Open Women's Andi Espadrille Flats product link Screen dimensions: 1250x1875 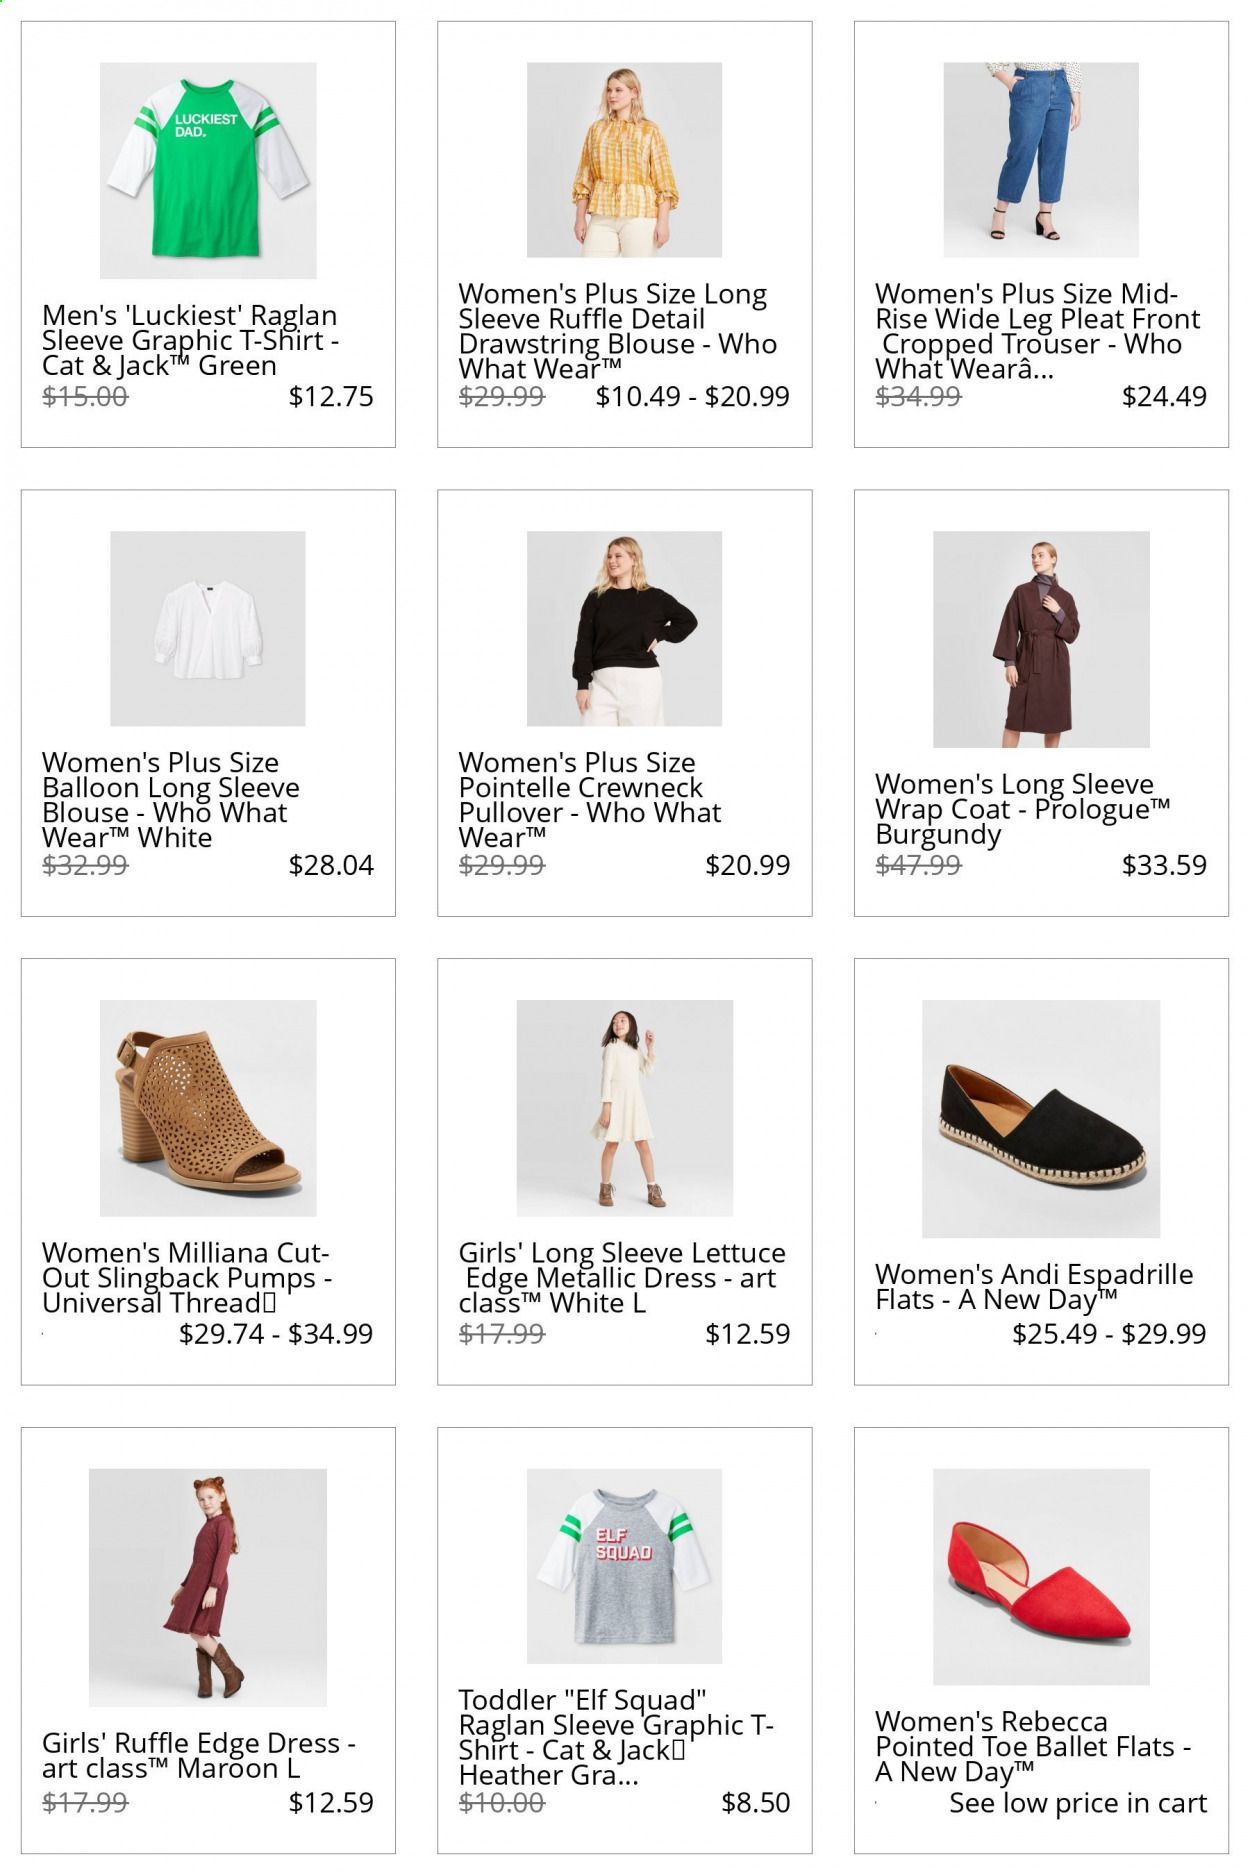coord(1034,1287)
